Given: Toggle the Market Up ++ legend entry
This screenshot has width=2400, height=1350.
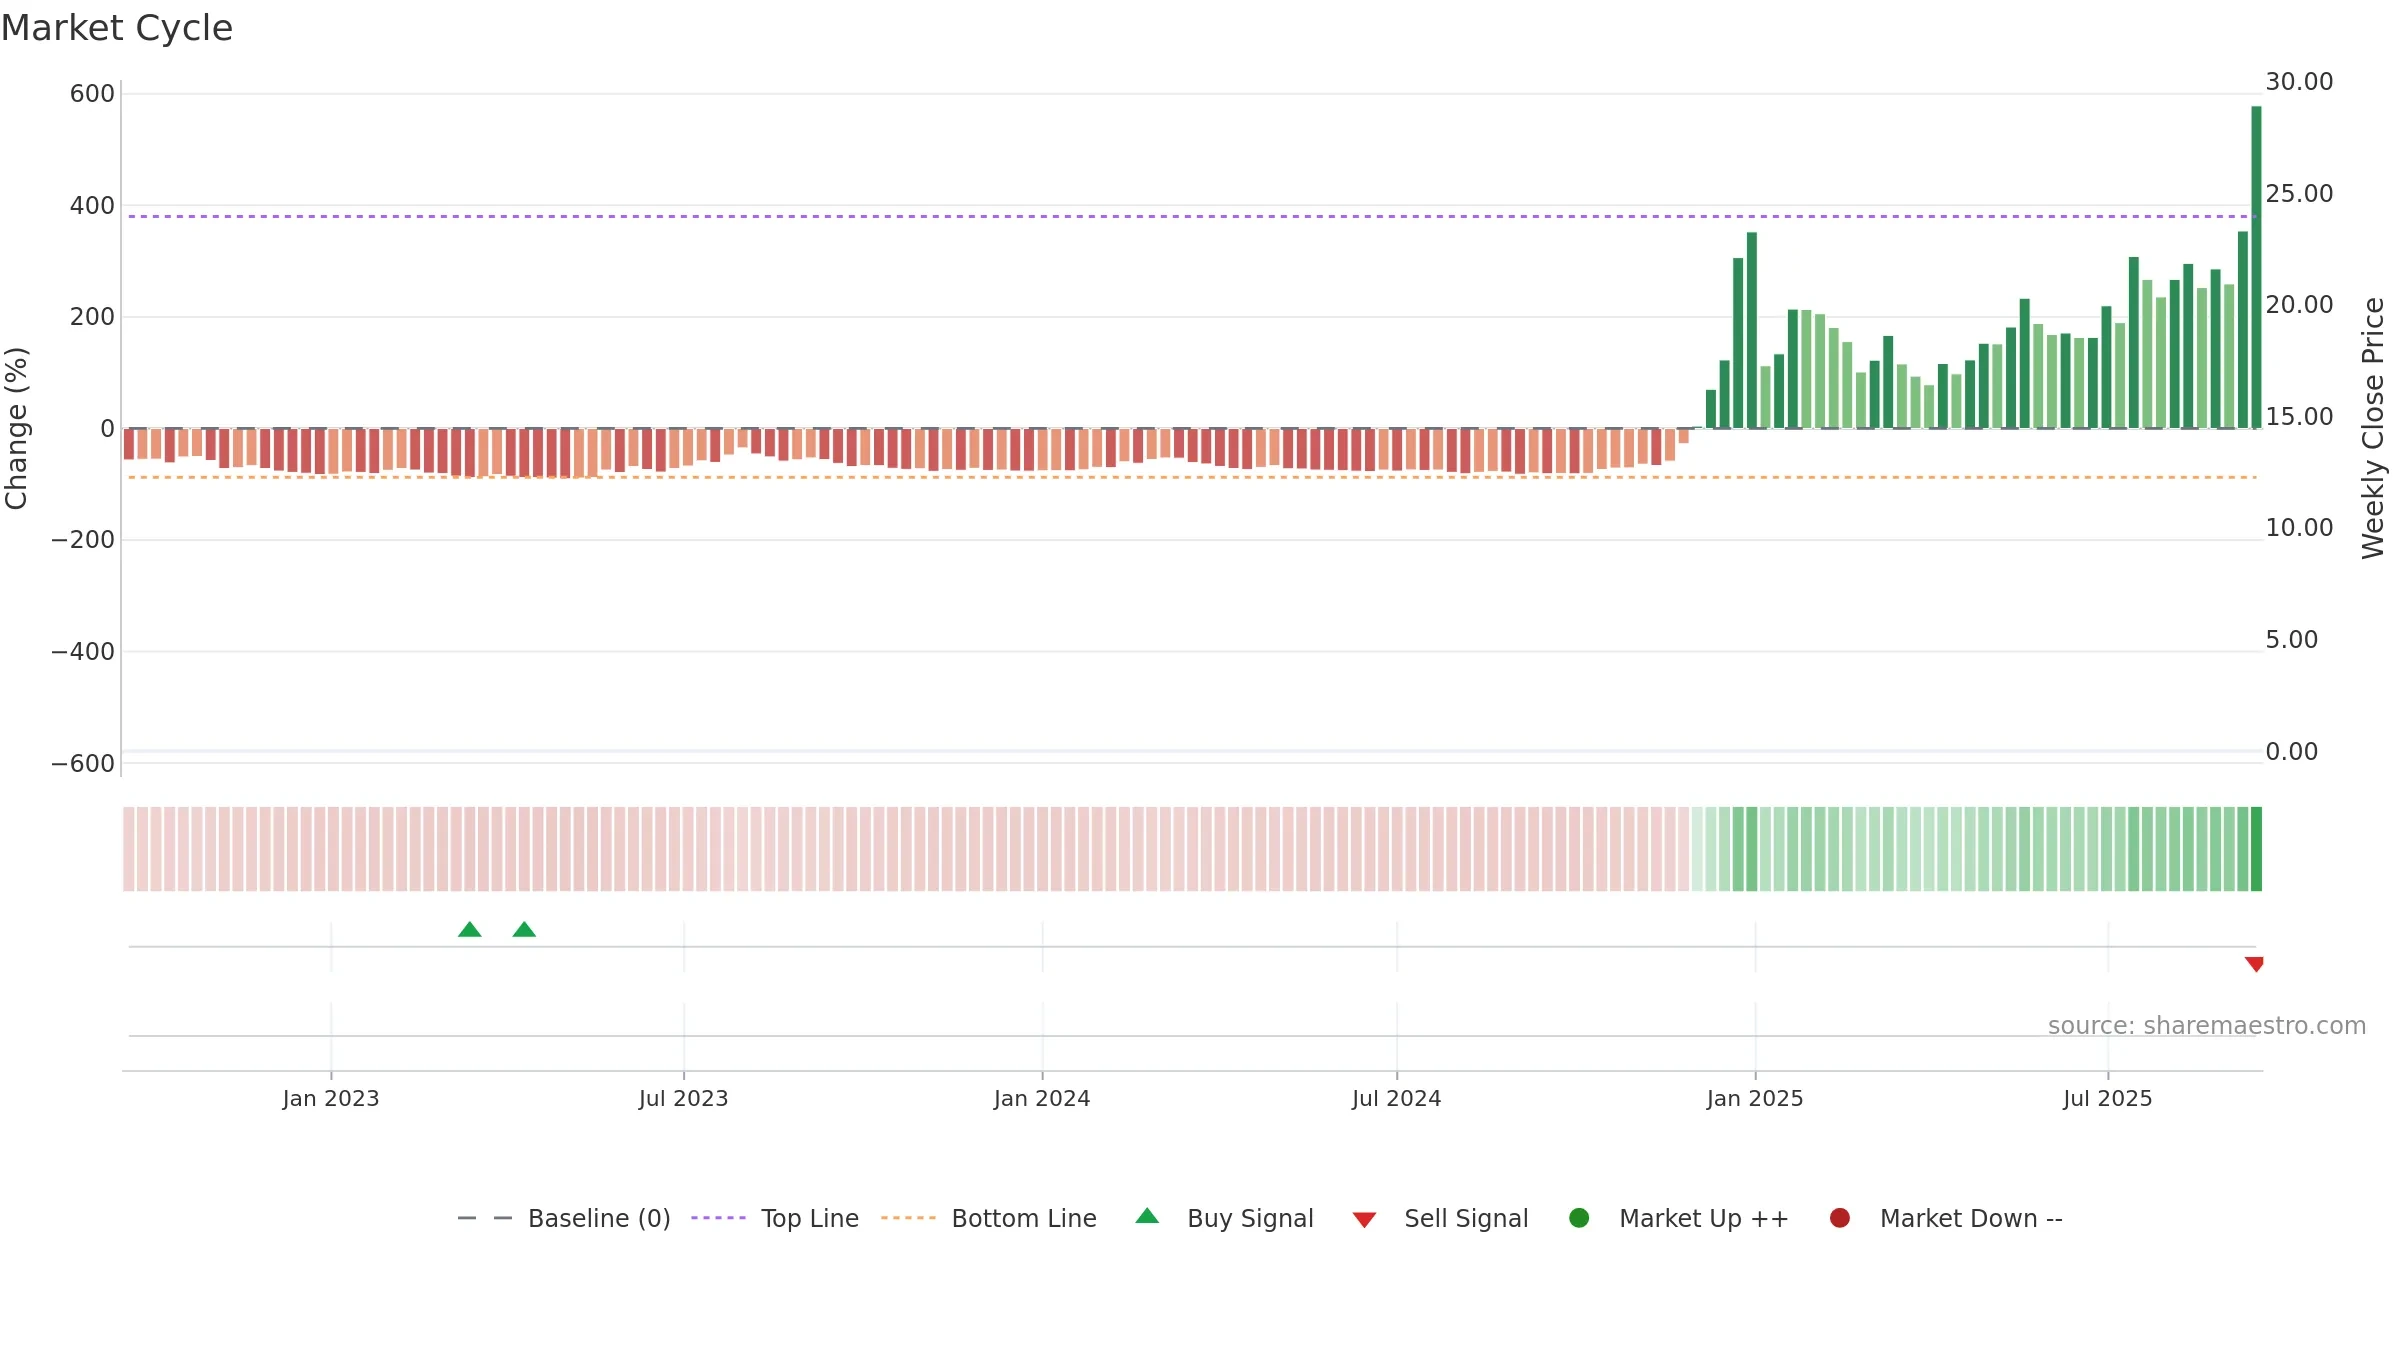Looking at the screenshot, I should (1678, 1218).
